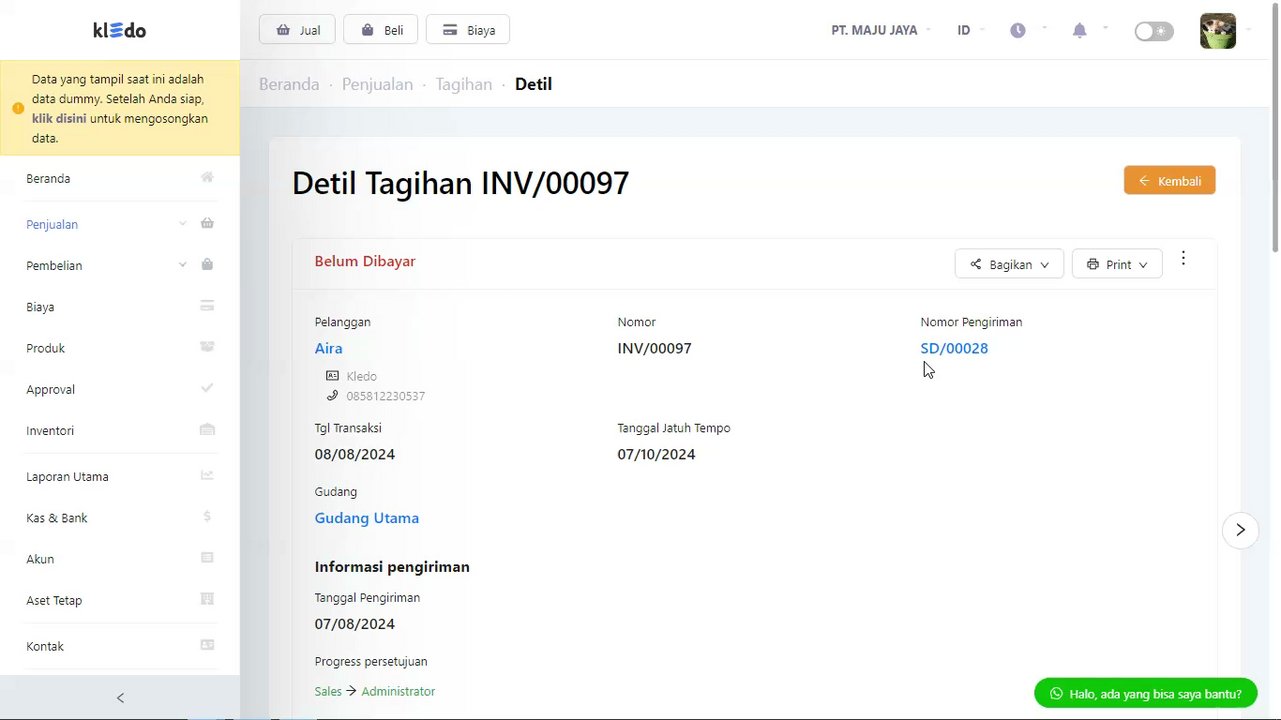The height and width of the screenshot is (720, 1281).
Task: Open the clock history icon in header
Action: (x=1018, y=30)
